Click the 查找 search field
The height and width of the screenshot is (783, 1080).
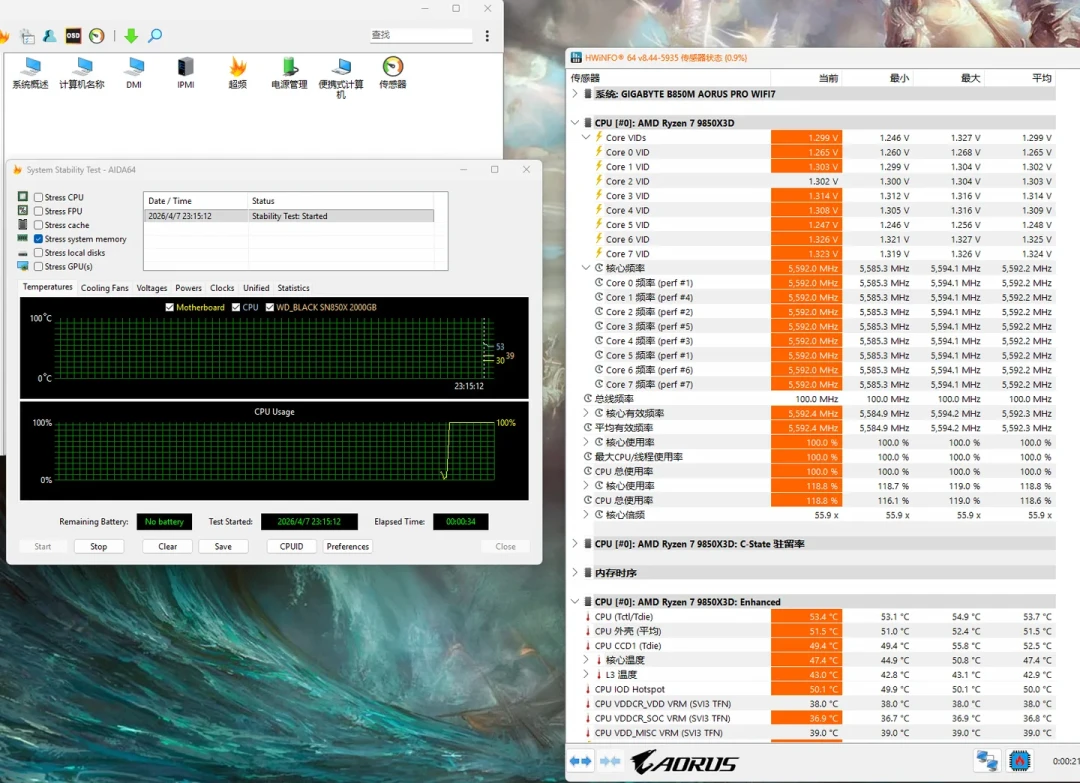click(x=421, y=35)
